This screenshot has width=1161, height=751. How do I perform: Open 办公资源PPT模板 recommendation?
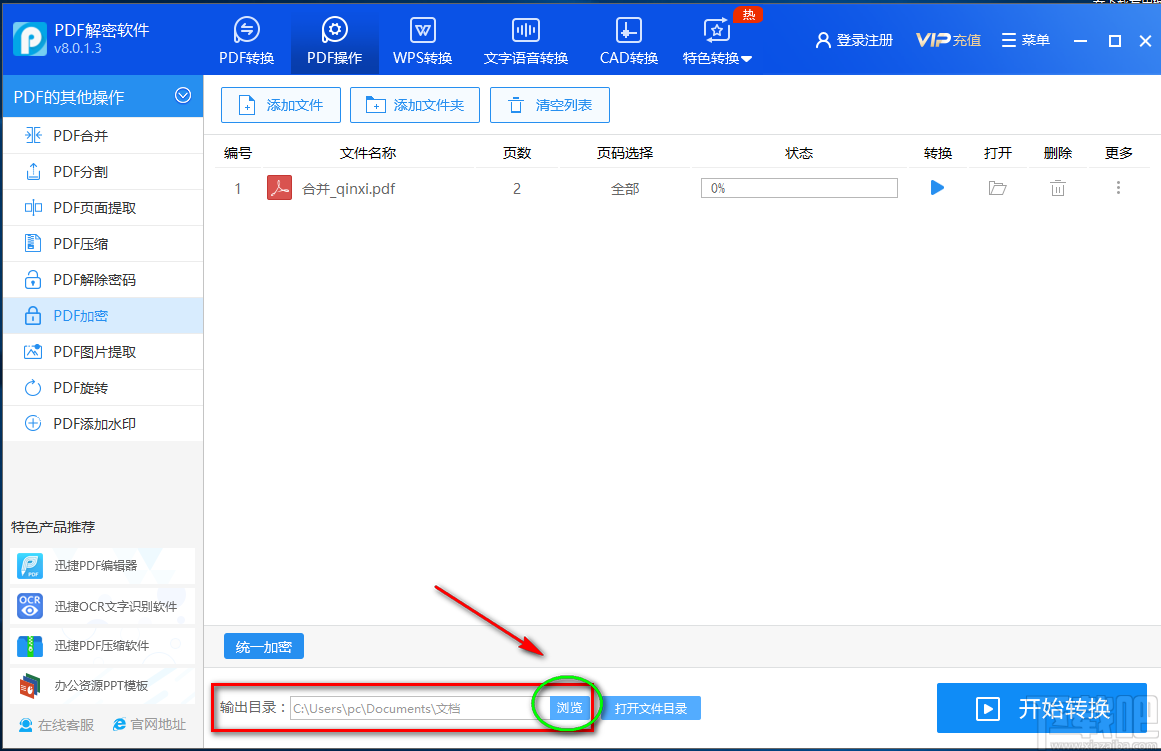pyautogui.click(x=102, y=686)
